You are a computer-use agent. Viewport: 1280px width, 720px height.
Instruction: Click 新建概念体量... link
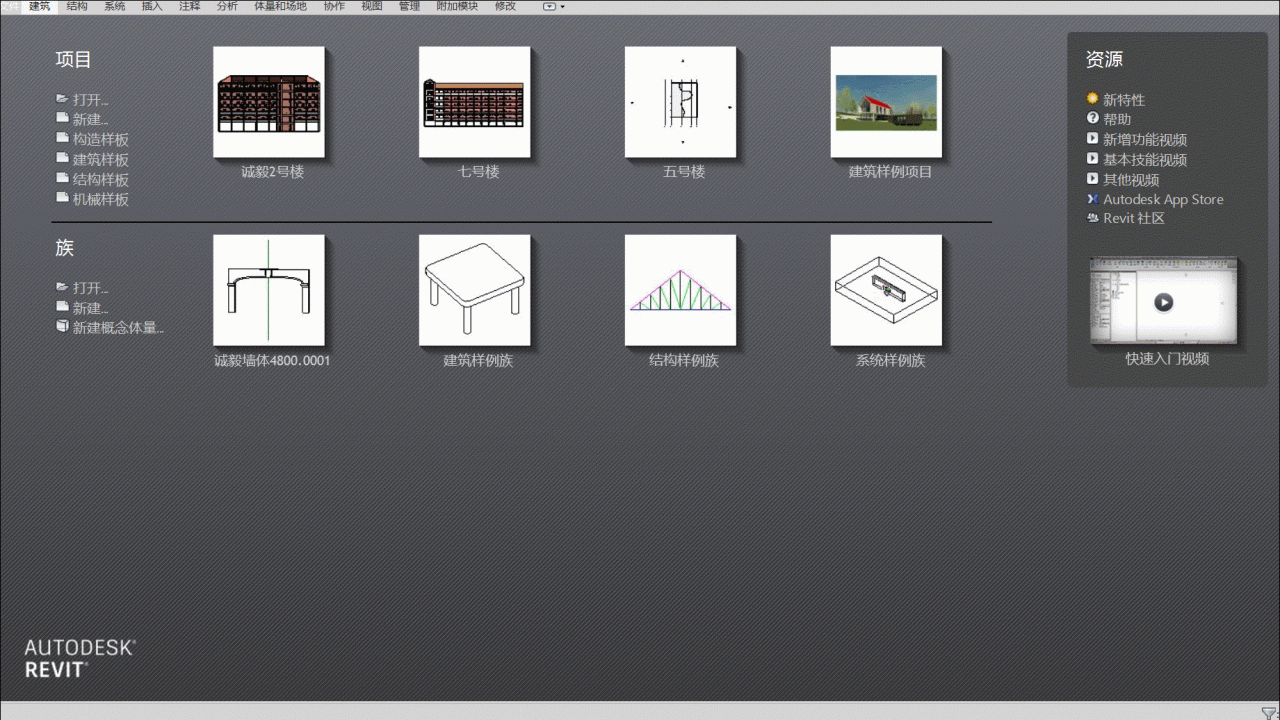point(119,327)
